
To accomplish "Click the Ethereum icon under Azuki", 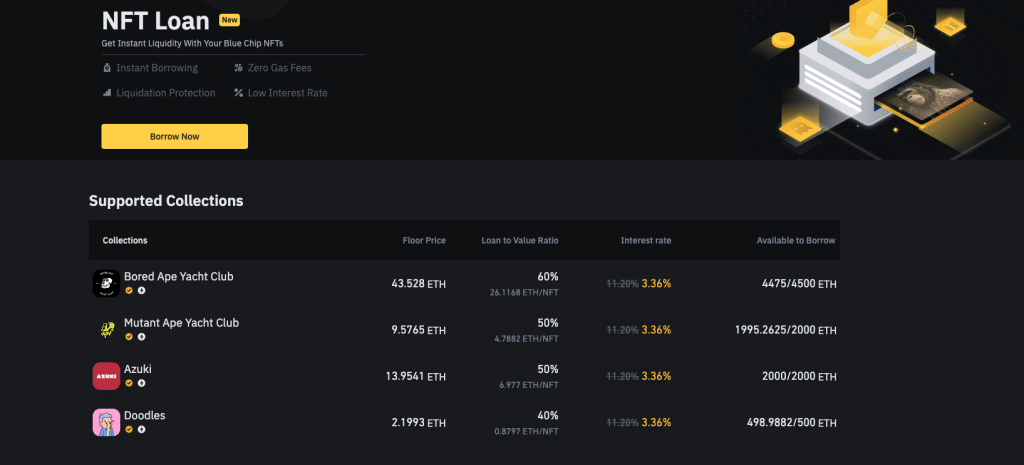I will 141,383.
